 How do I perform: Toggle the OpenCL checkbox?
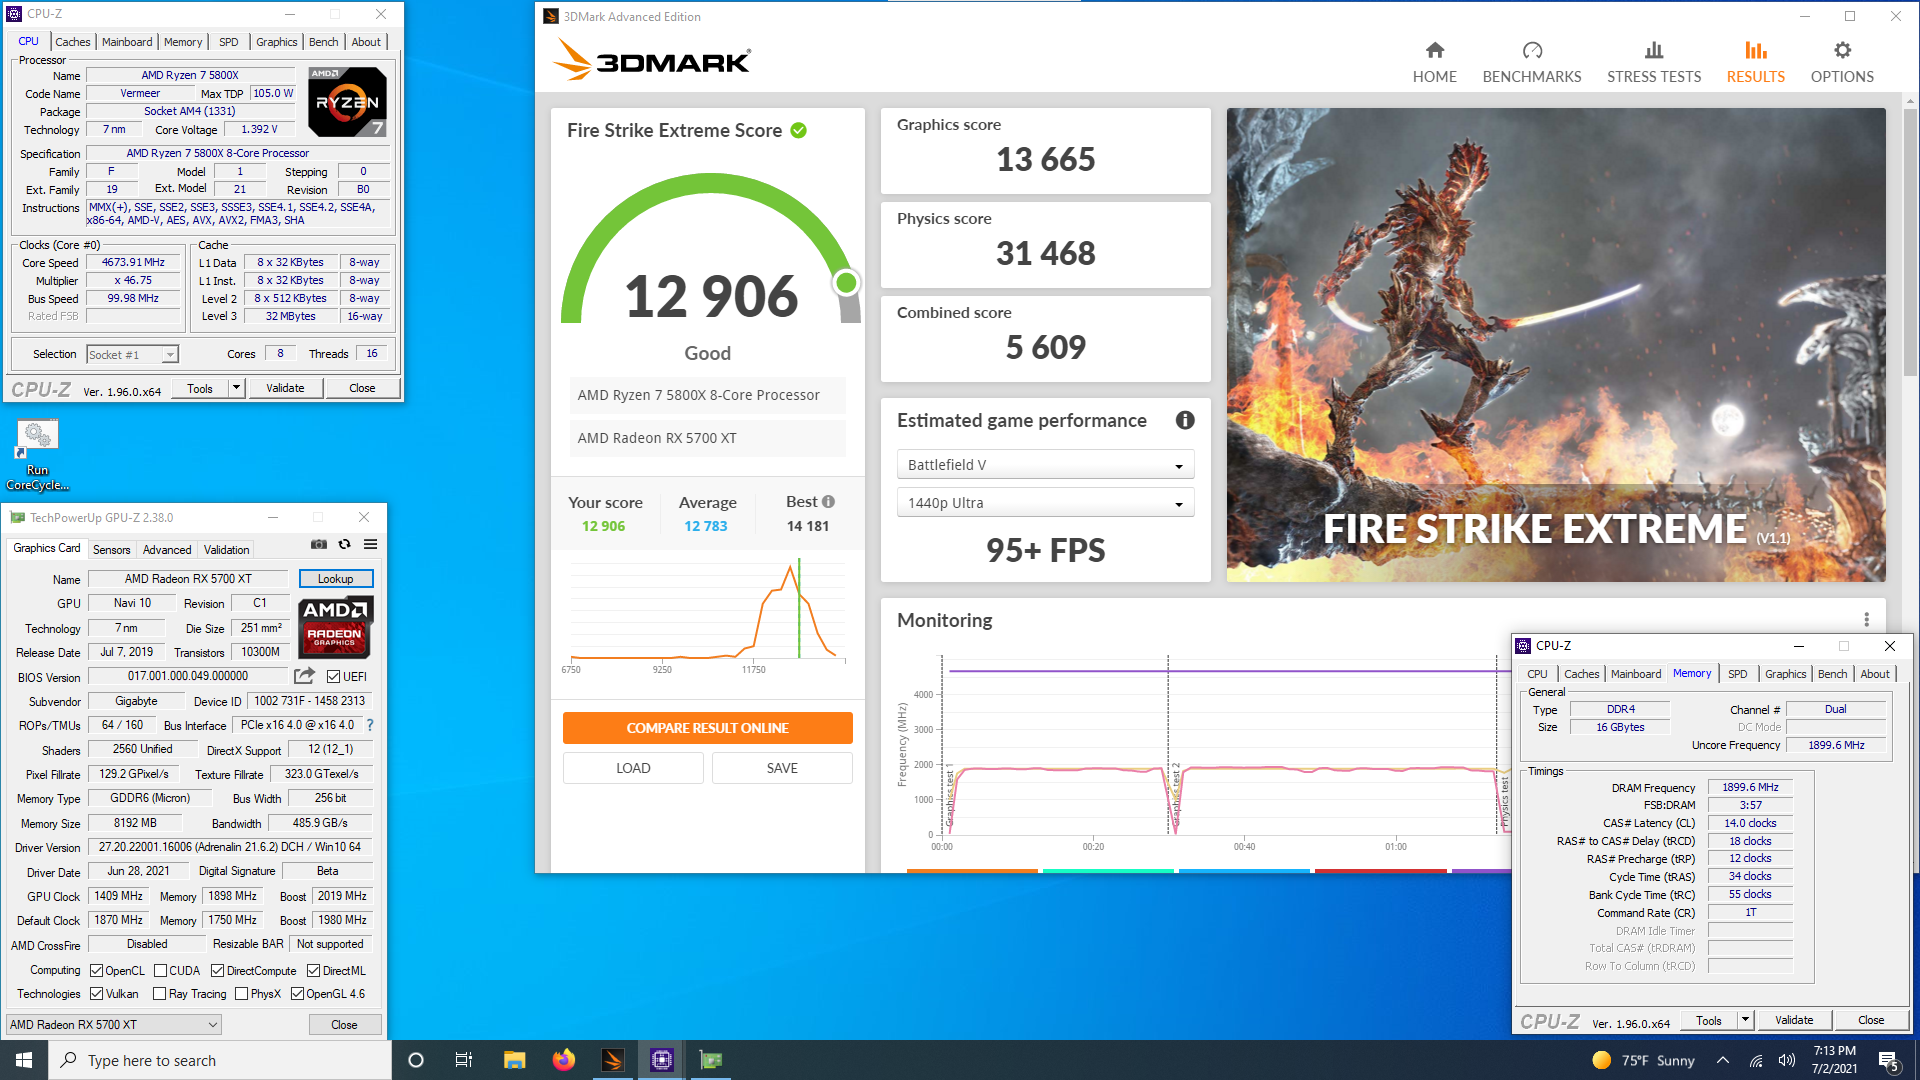tap(97, 971)
